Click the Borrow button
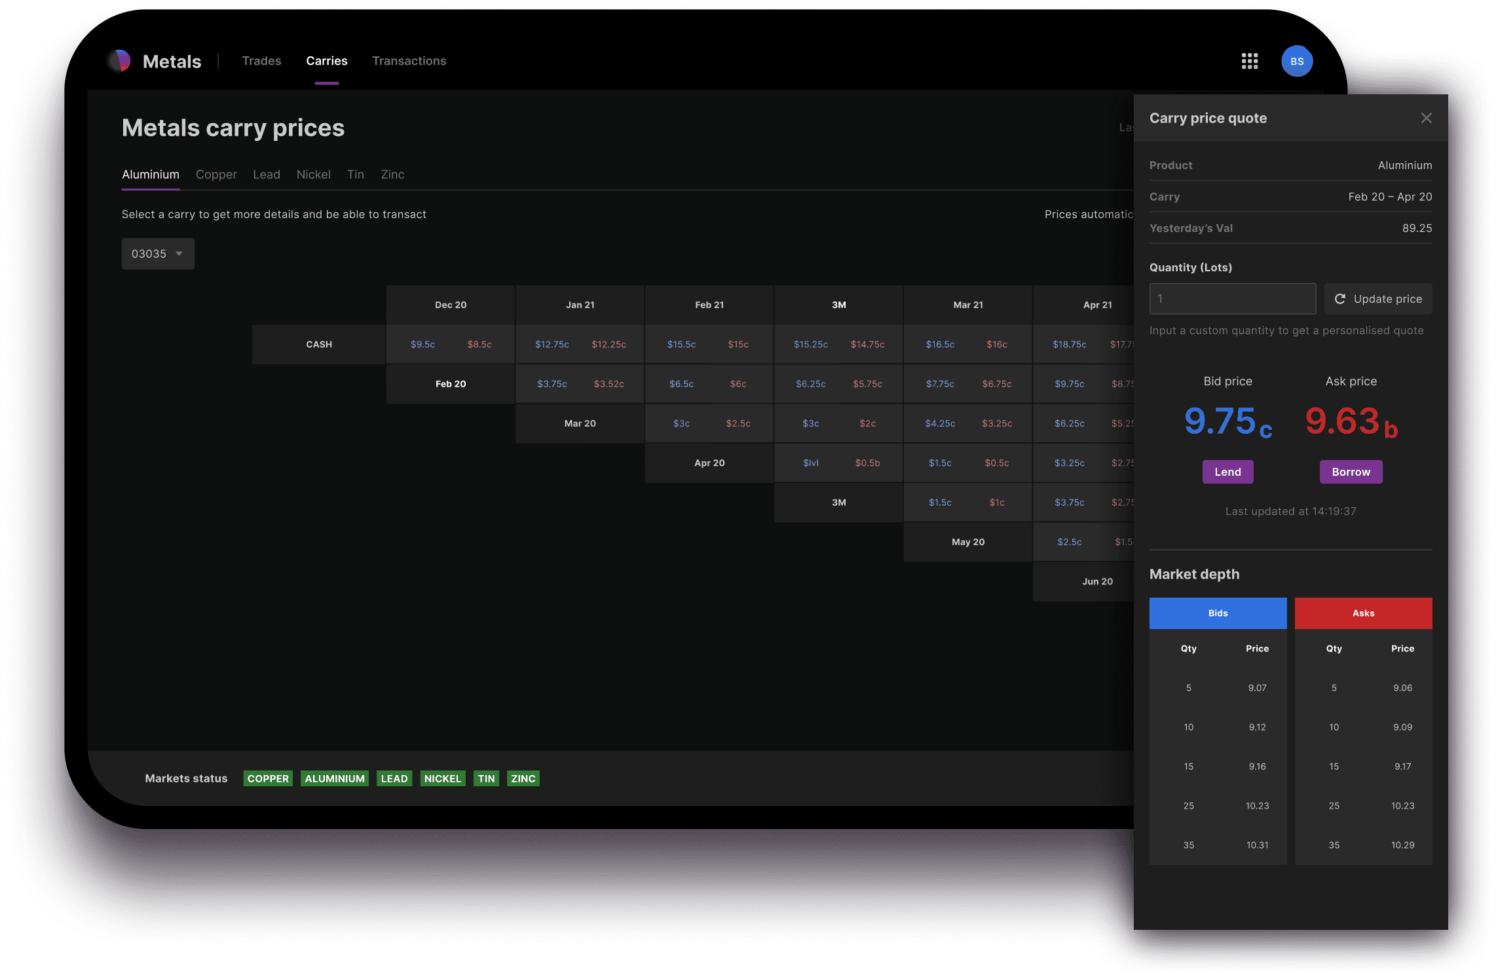The width and height of the screenshot is (1496, 977). point(1351,472)
